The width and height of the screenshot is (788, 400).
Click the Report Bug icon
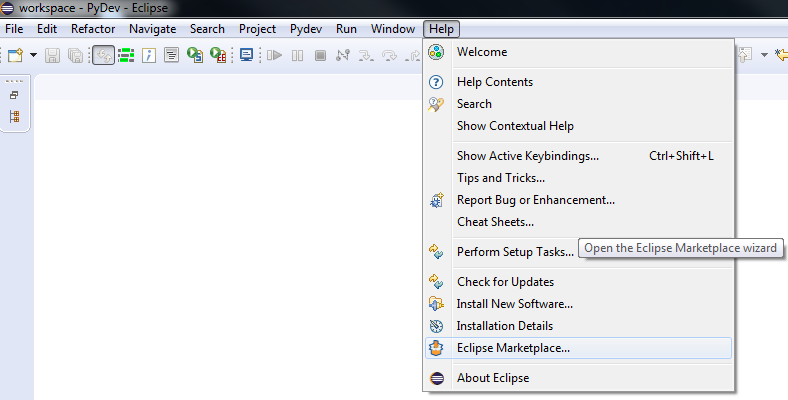pyautogui.click(x=436, y=200)
